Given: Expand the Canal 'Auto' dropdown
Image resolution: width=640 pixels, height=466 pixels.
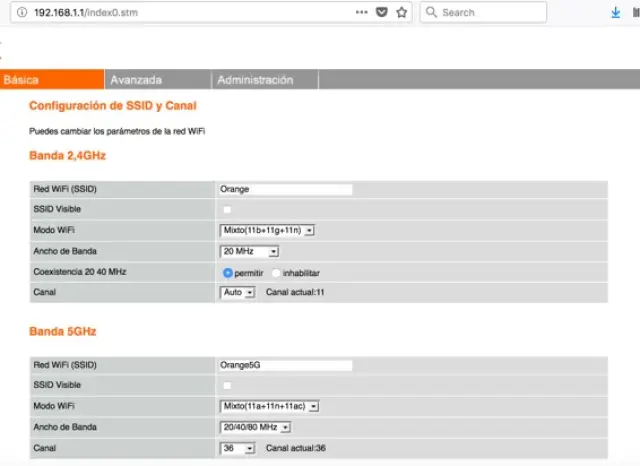Looking at the screenshot, I should coord(237,292).
